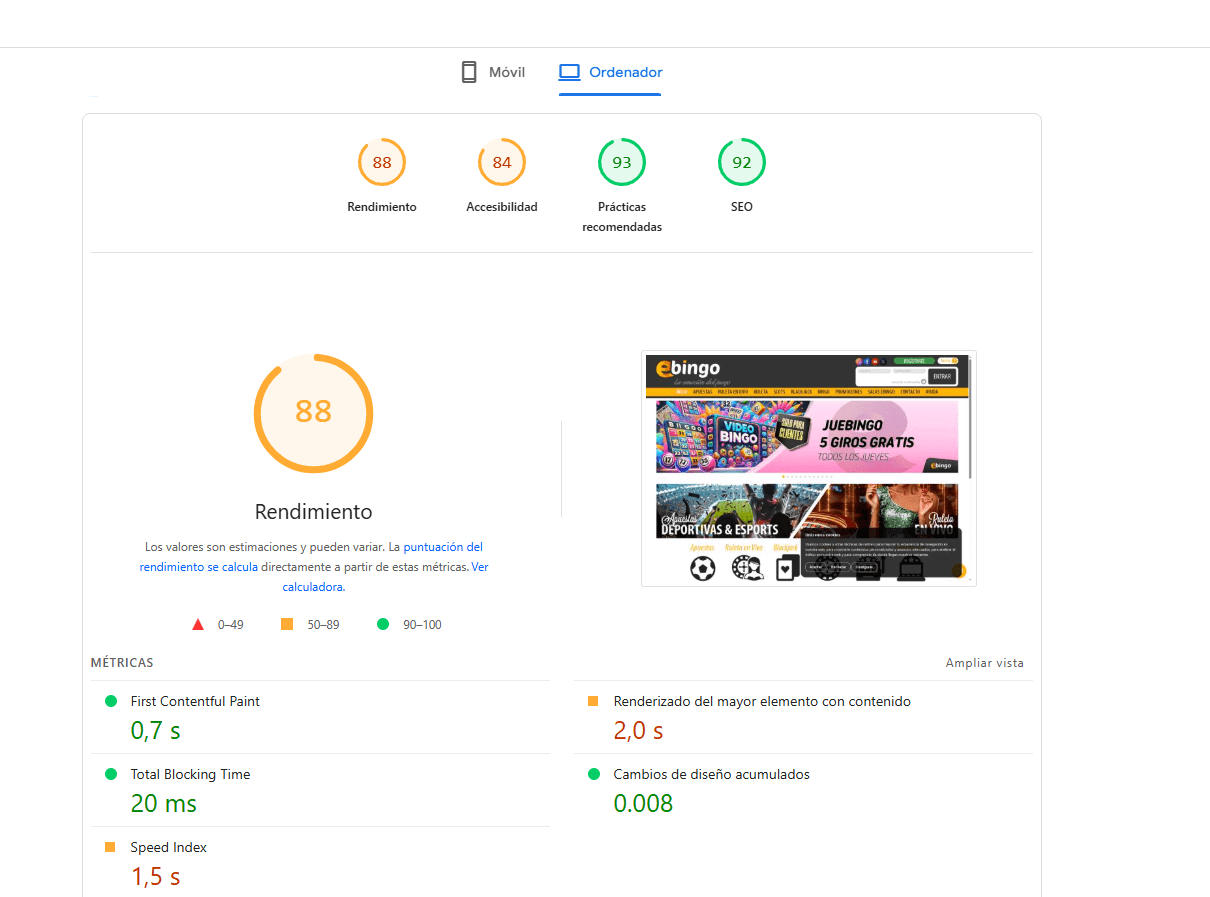Click the Prácticas recomendadas category label
The image size is (1210, 897).
click(622, 217)
